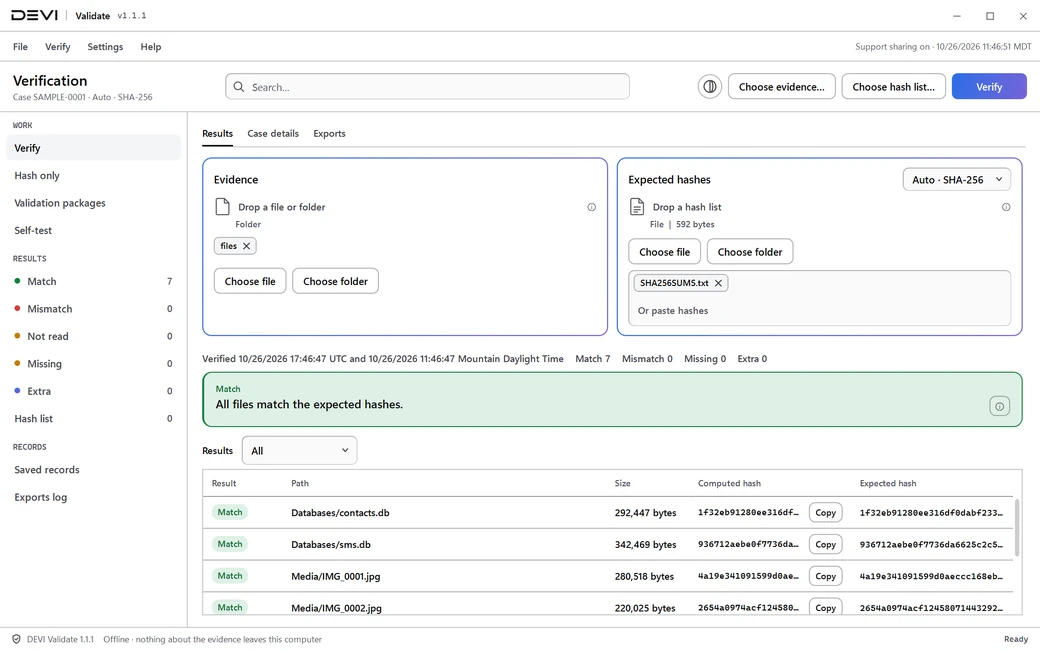Select the Media/IMG_0001.jpg path cell
This screenshot has height=650, width=1040.
click(336, 576)
